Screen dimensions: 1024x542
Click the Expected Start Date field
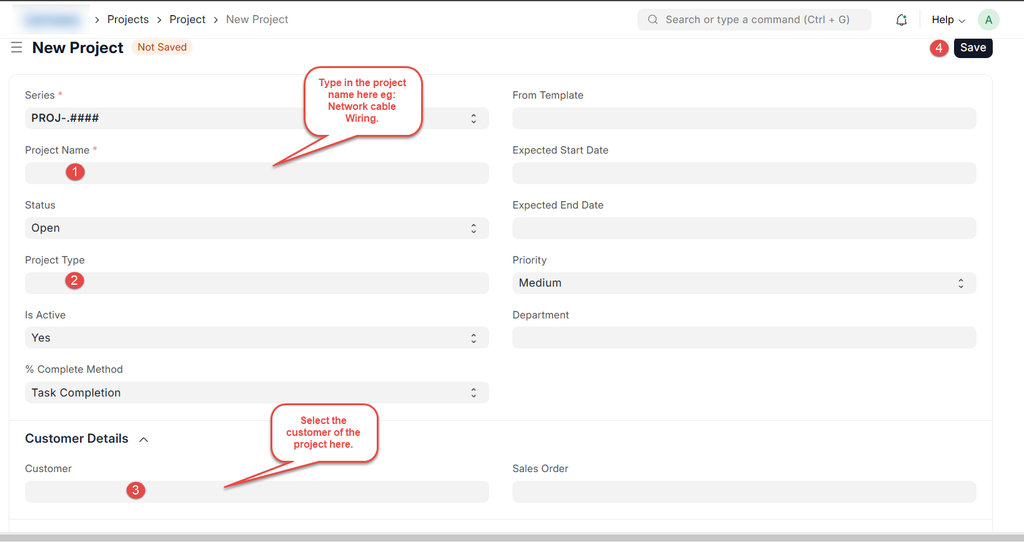(743, 174)
